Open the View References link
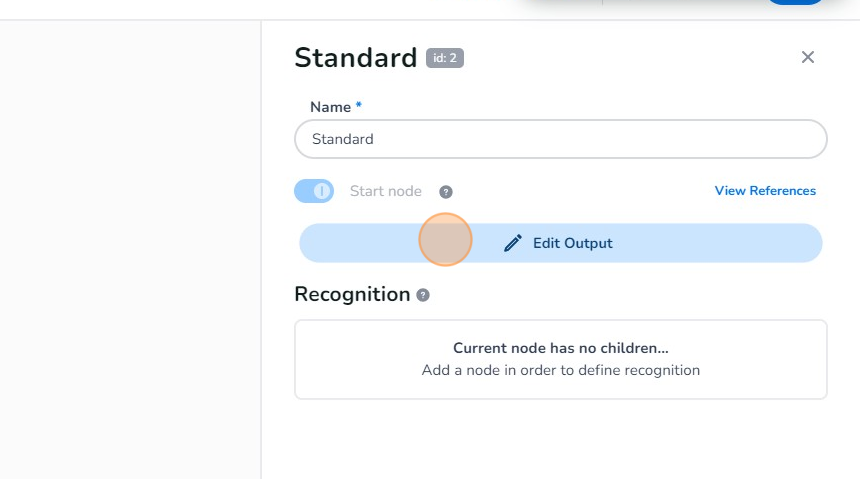The image size is (860, 479). 765,191
